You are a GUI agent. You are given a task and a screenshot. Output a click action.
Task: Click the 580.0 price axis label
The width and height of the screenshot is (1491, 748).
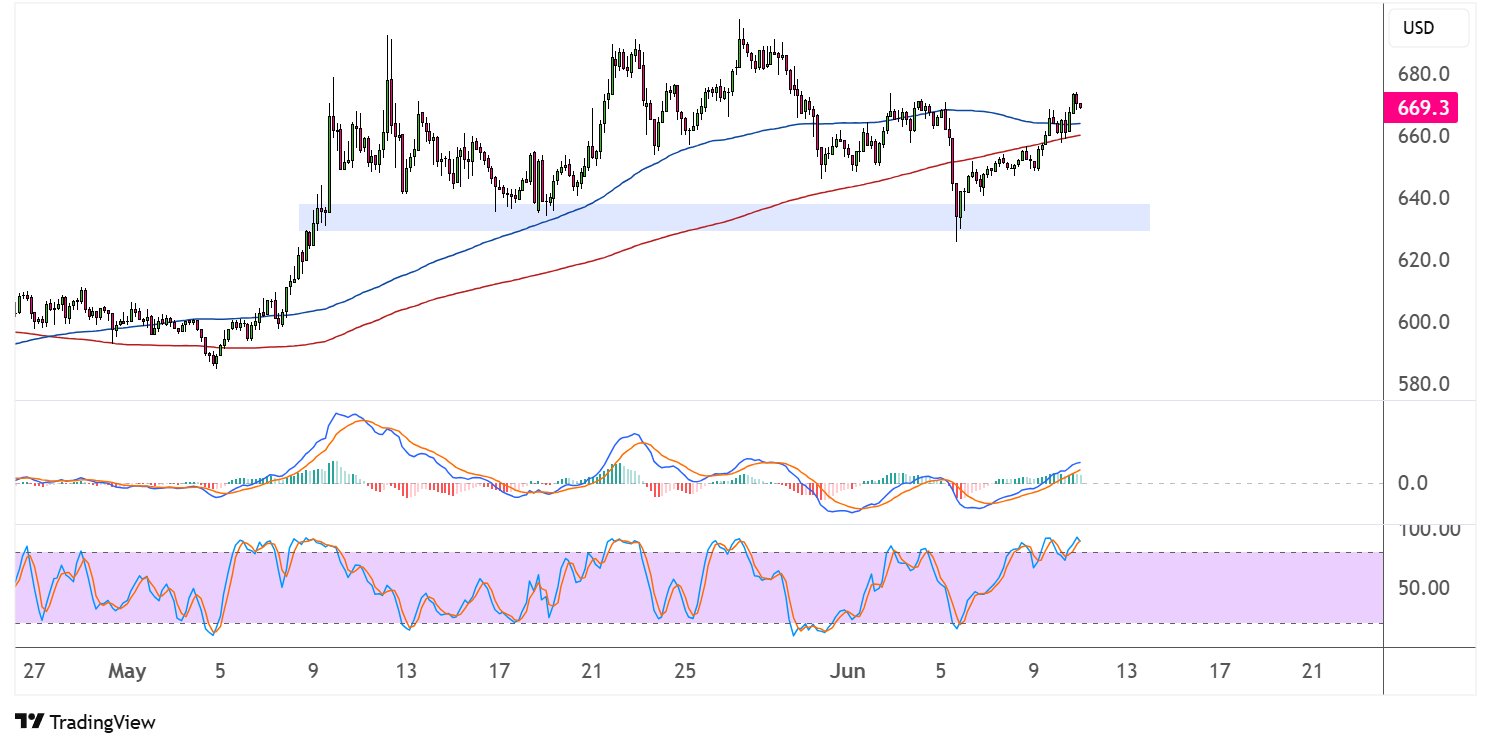coord(1424,384)
